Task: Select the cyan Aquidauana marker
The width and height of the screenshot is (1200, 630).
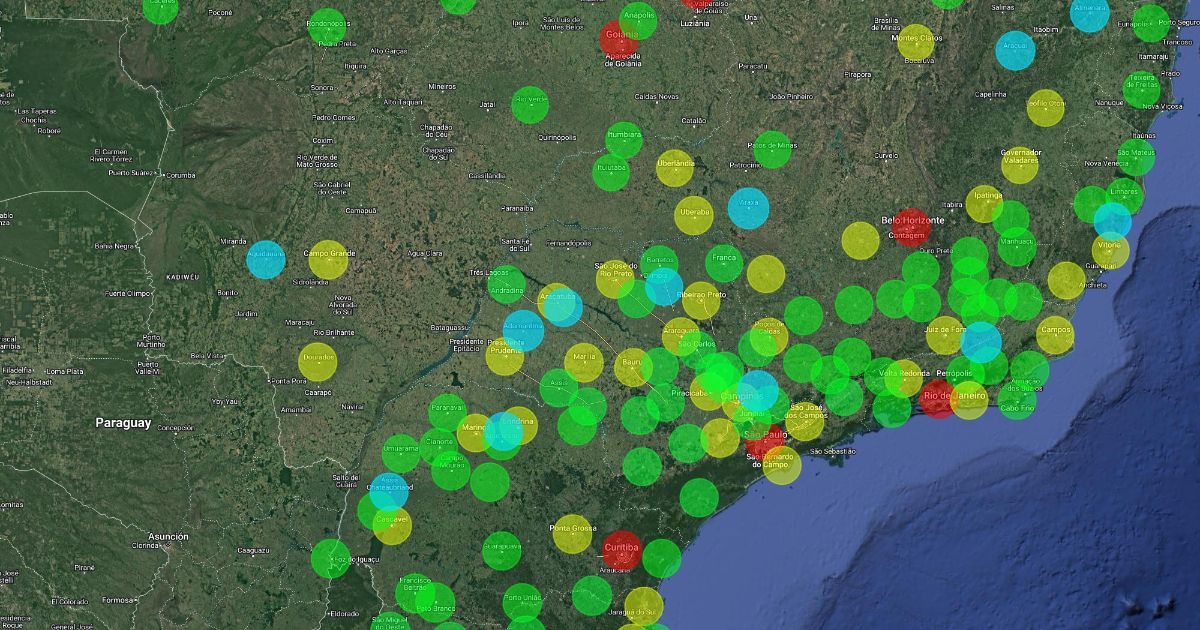Action: click(266, 259)
